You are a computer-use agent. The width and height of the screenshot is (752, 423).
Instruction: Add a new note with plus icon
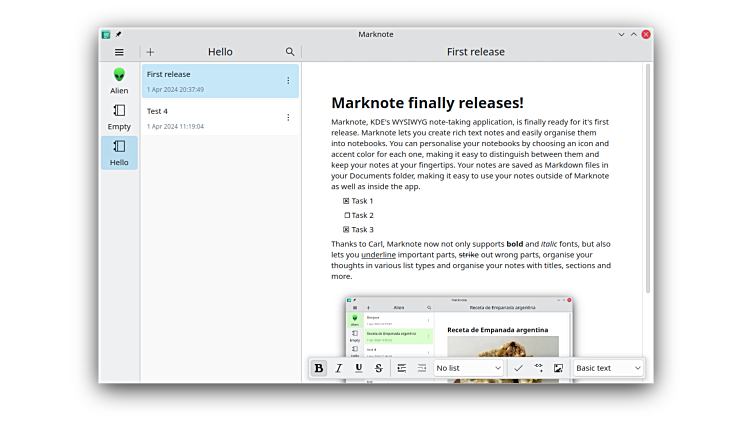151,52
